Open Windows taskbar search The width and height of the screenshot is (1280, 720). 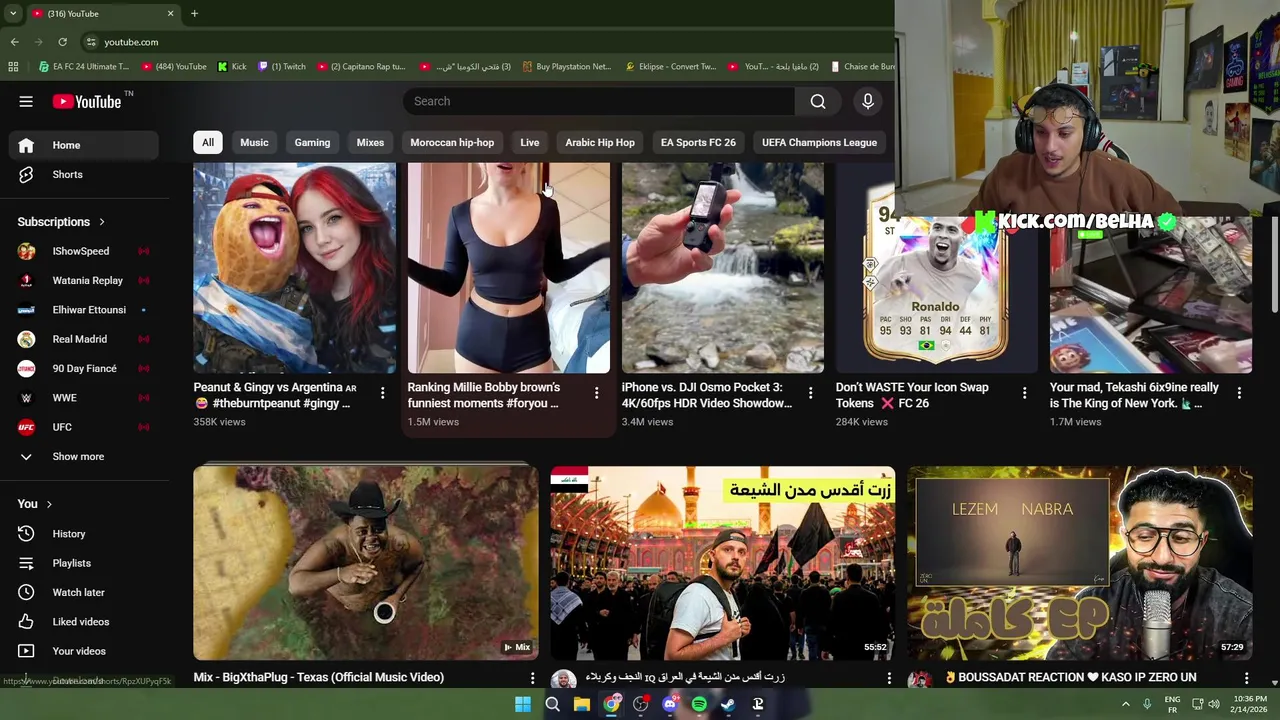[552, 705]
